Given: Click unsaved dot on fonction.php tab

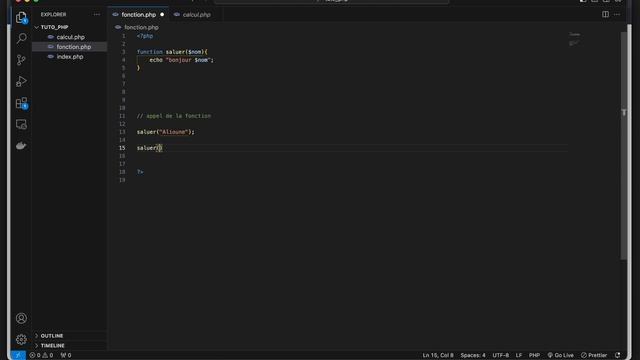Looking at the screenshot, I should coord(162,14).
